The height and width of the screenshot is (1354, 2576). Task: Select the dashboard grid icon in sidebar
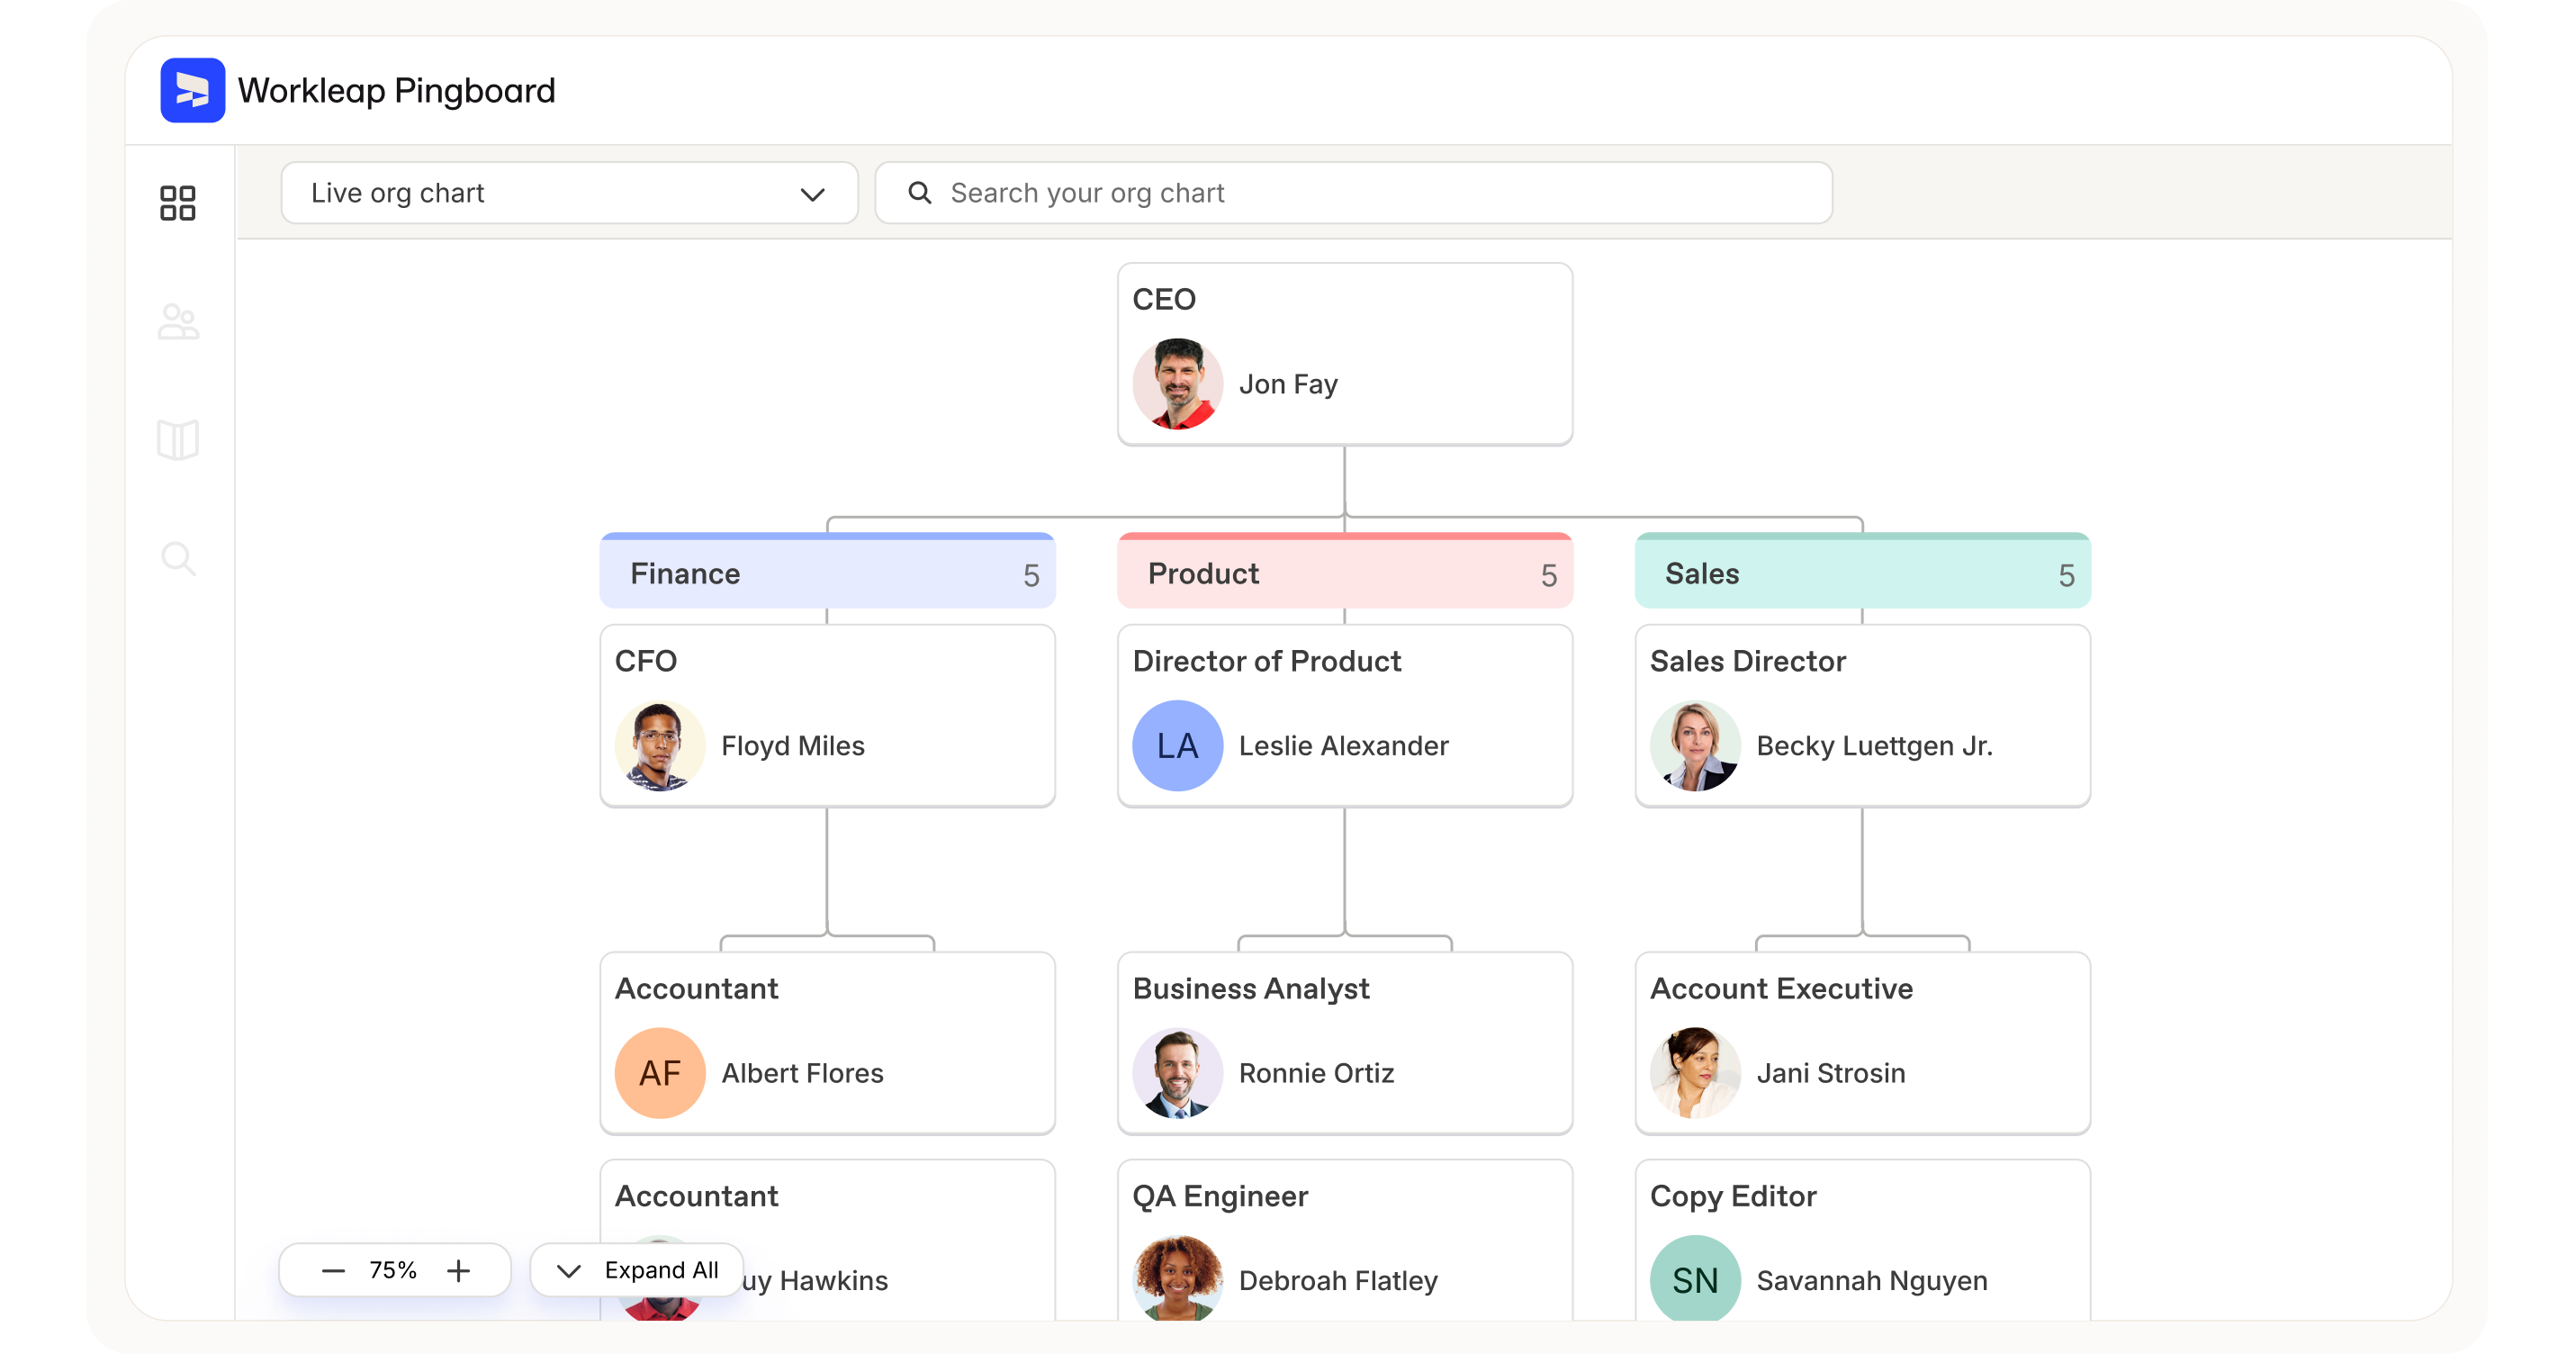coord(178,203)
